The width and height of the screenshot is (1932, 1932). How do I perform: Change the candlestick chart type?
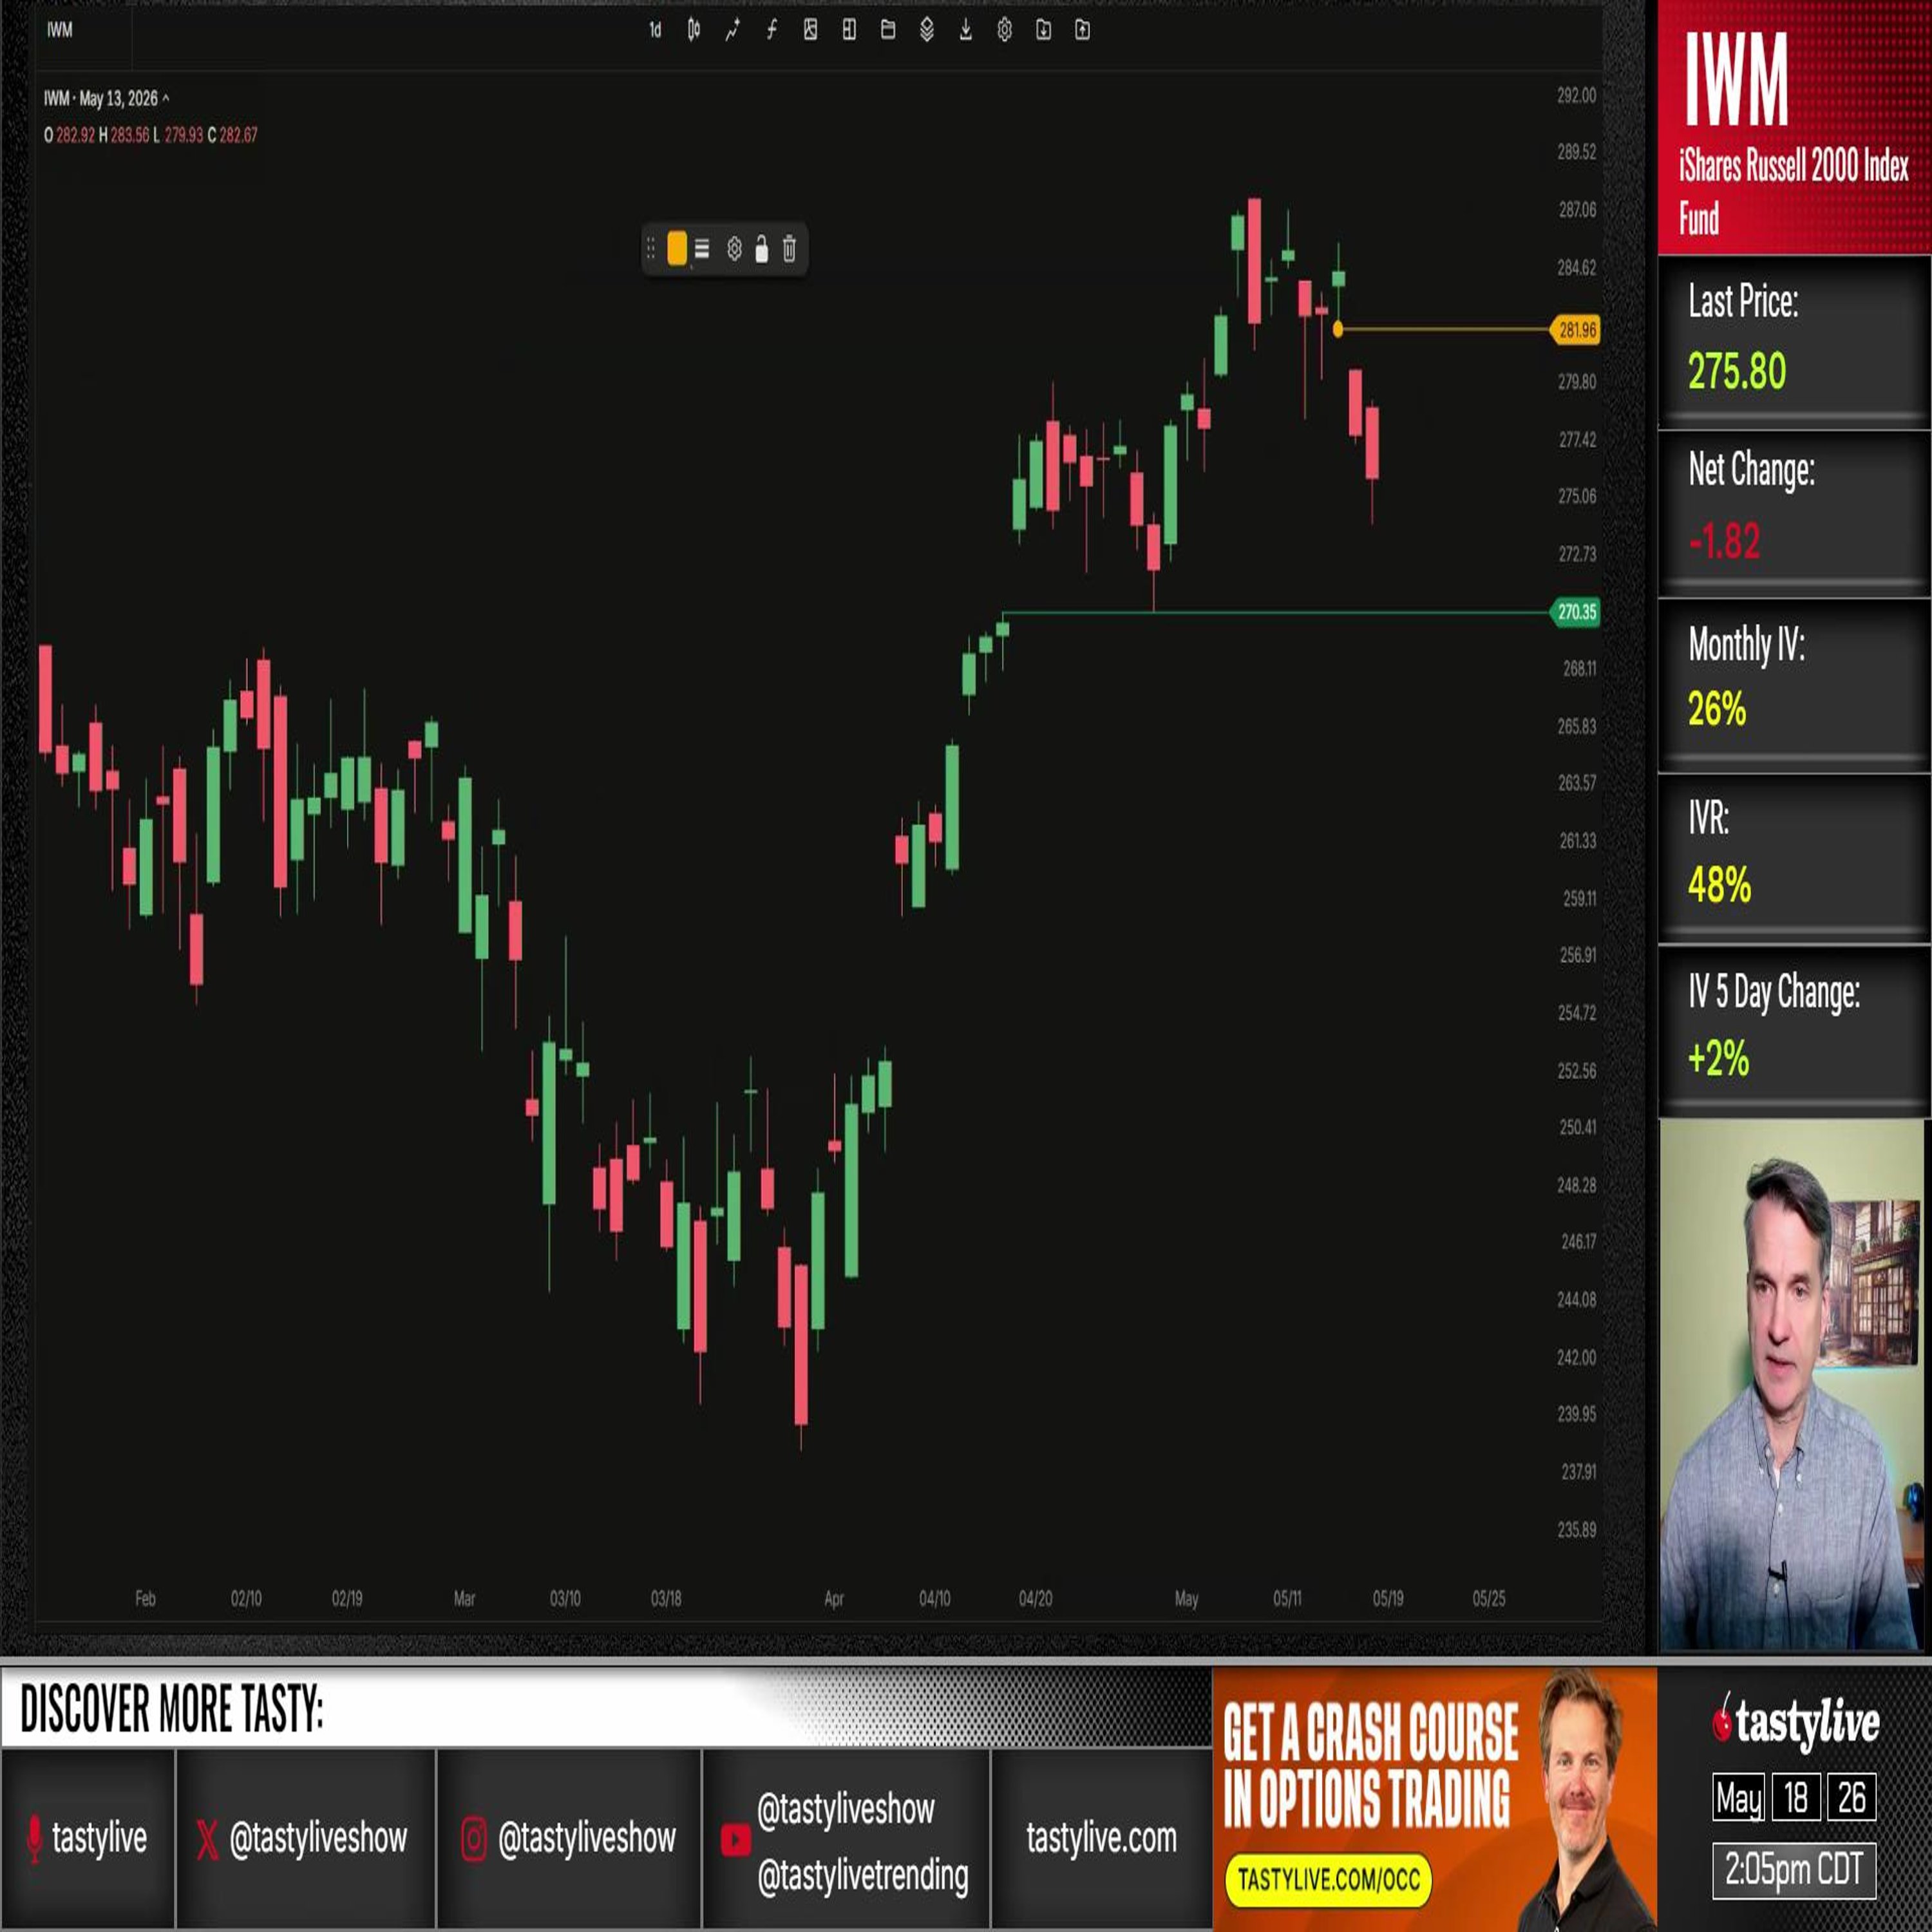(x=694, y=30)
